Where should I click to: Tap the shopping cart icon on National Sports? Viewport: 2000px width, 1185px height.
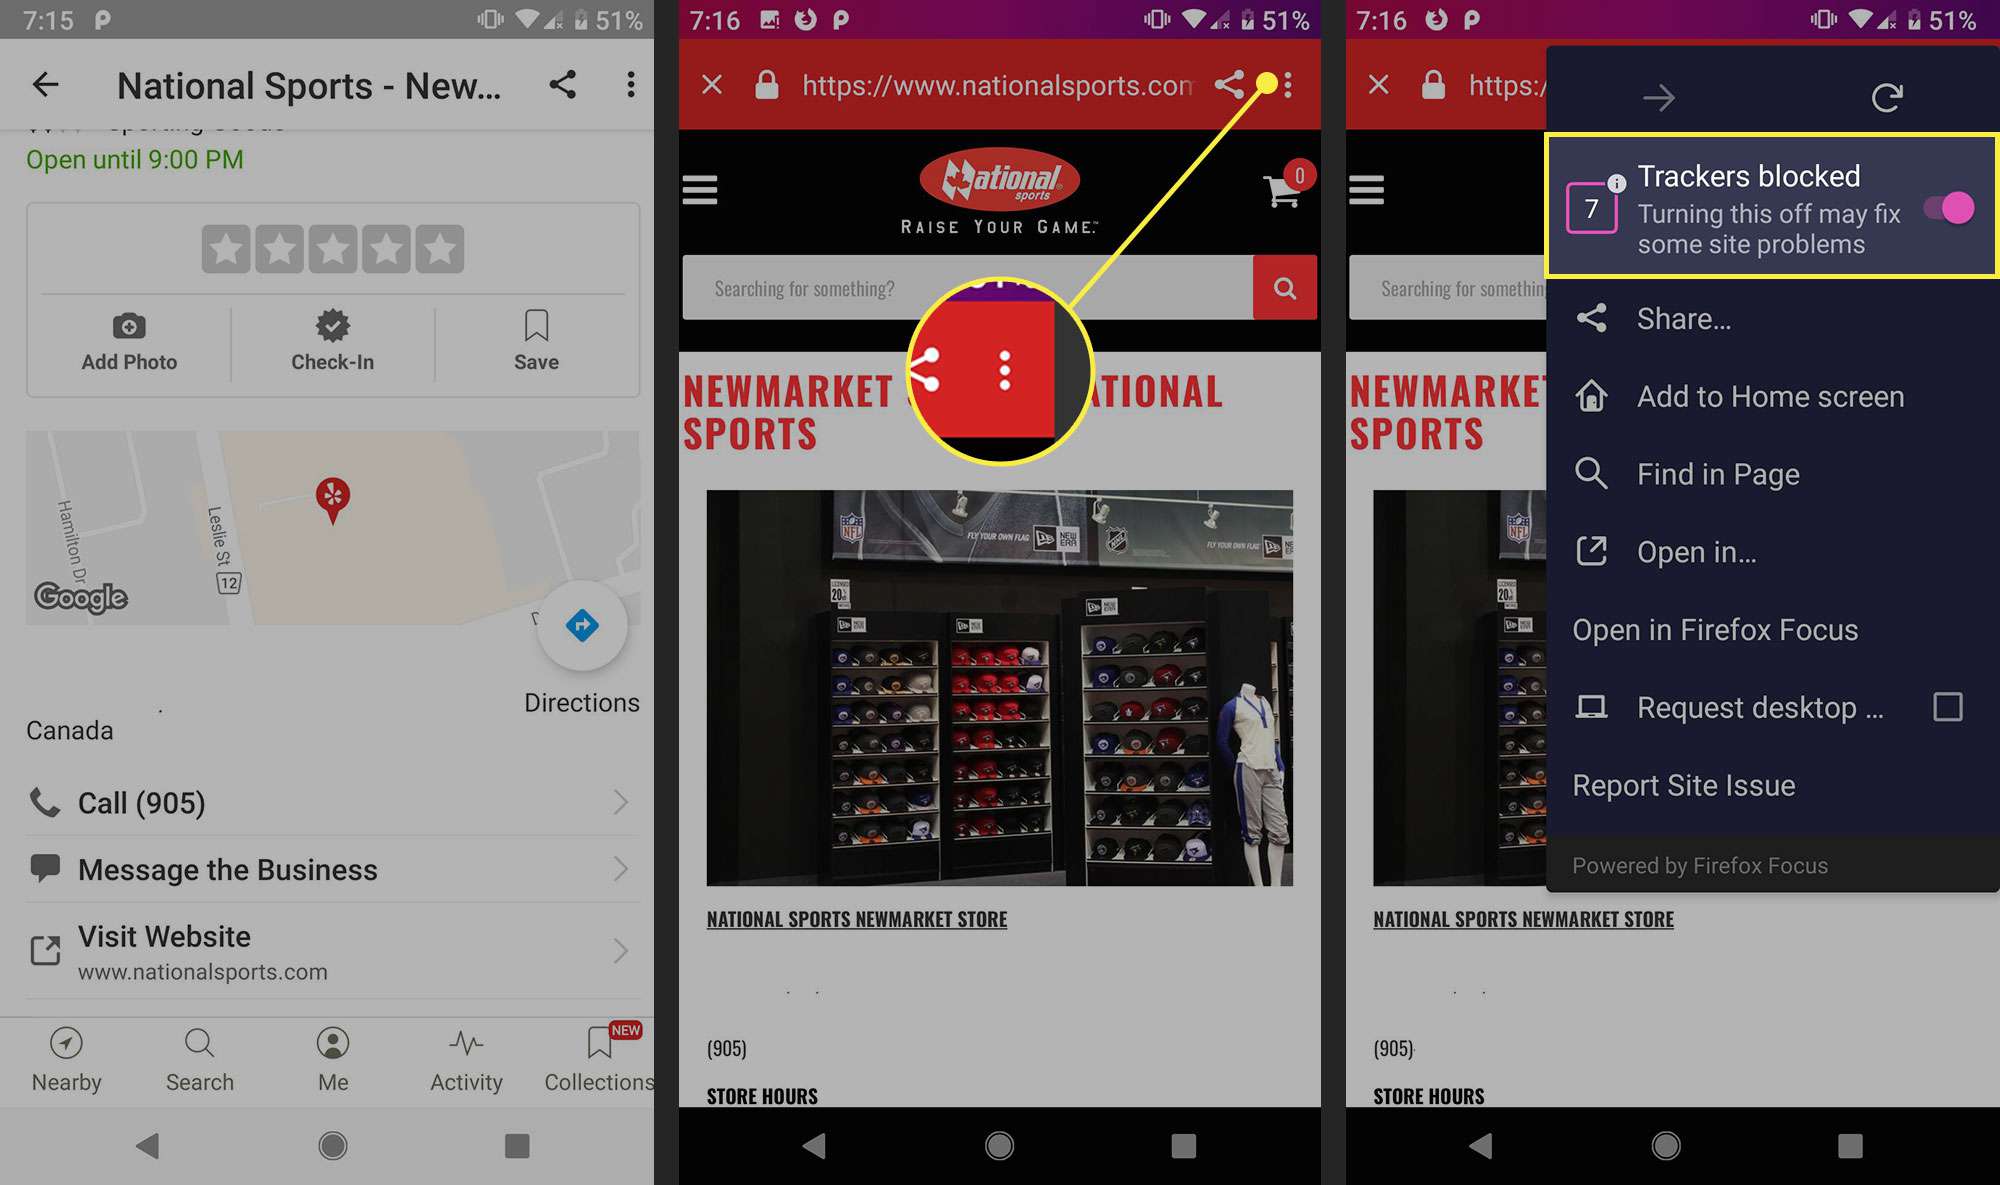tap(1278, 190)
